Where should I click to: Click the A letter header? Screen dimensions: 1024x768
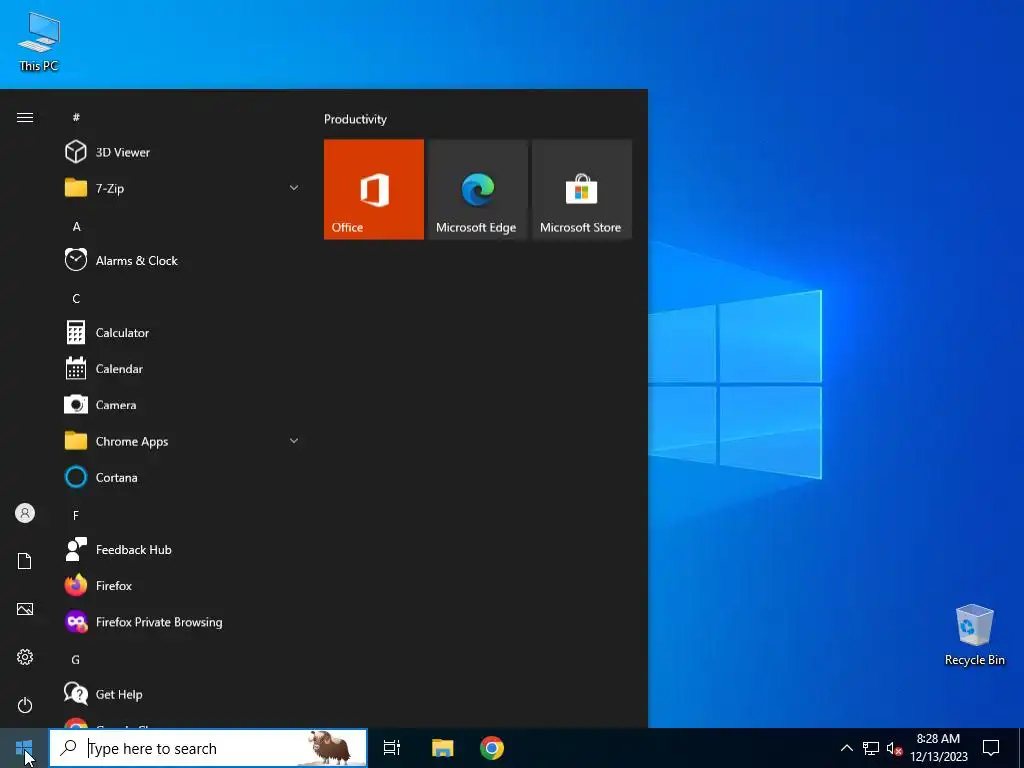[x=76, y=227]
